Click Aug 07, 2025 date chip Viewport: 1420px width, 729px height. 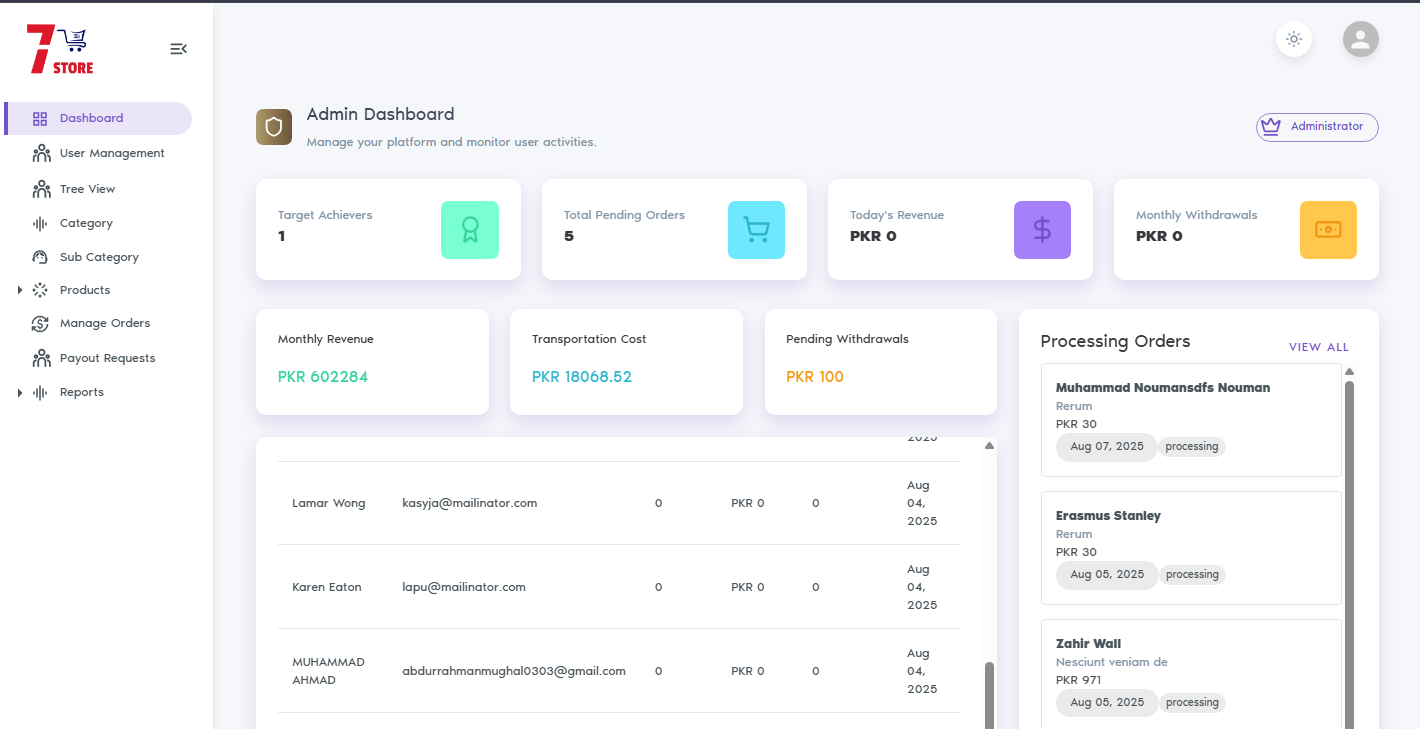click(x=1106, y=447)
